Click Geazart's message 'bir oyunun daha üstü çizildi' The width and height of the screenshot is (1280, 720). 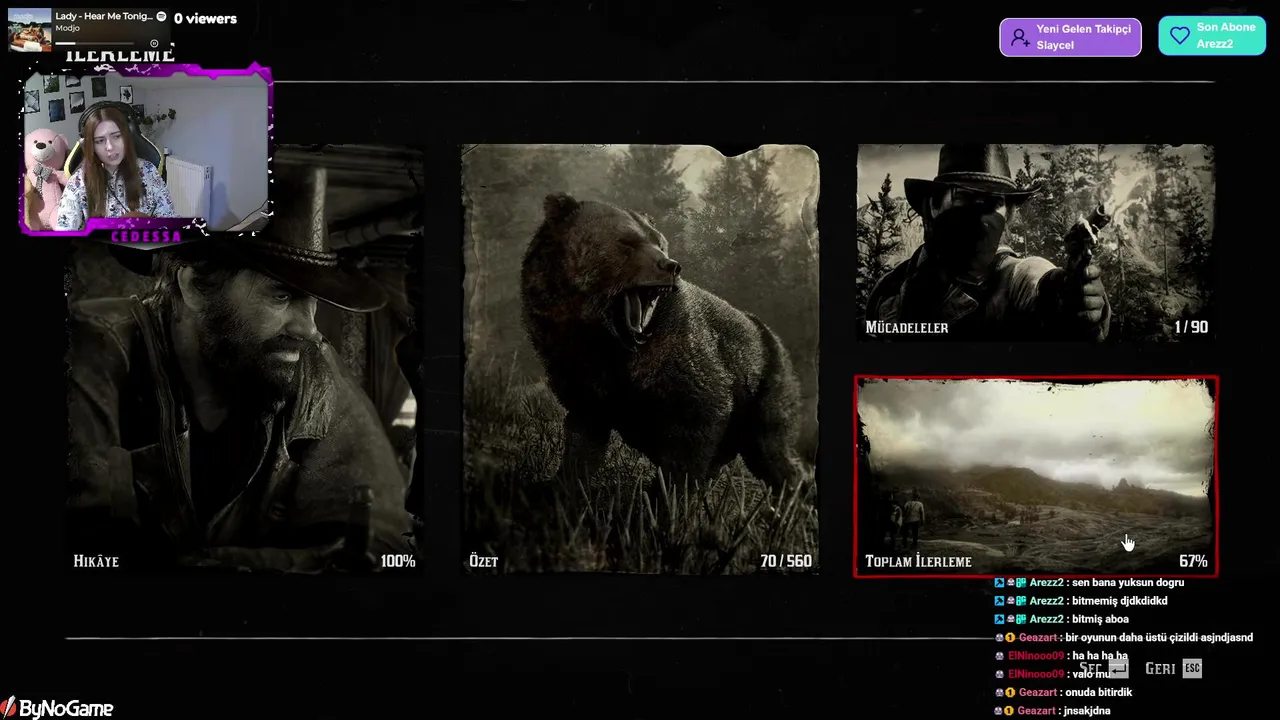click(1159, 637)
